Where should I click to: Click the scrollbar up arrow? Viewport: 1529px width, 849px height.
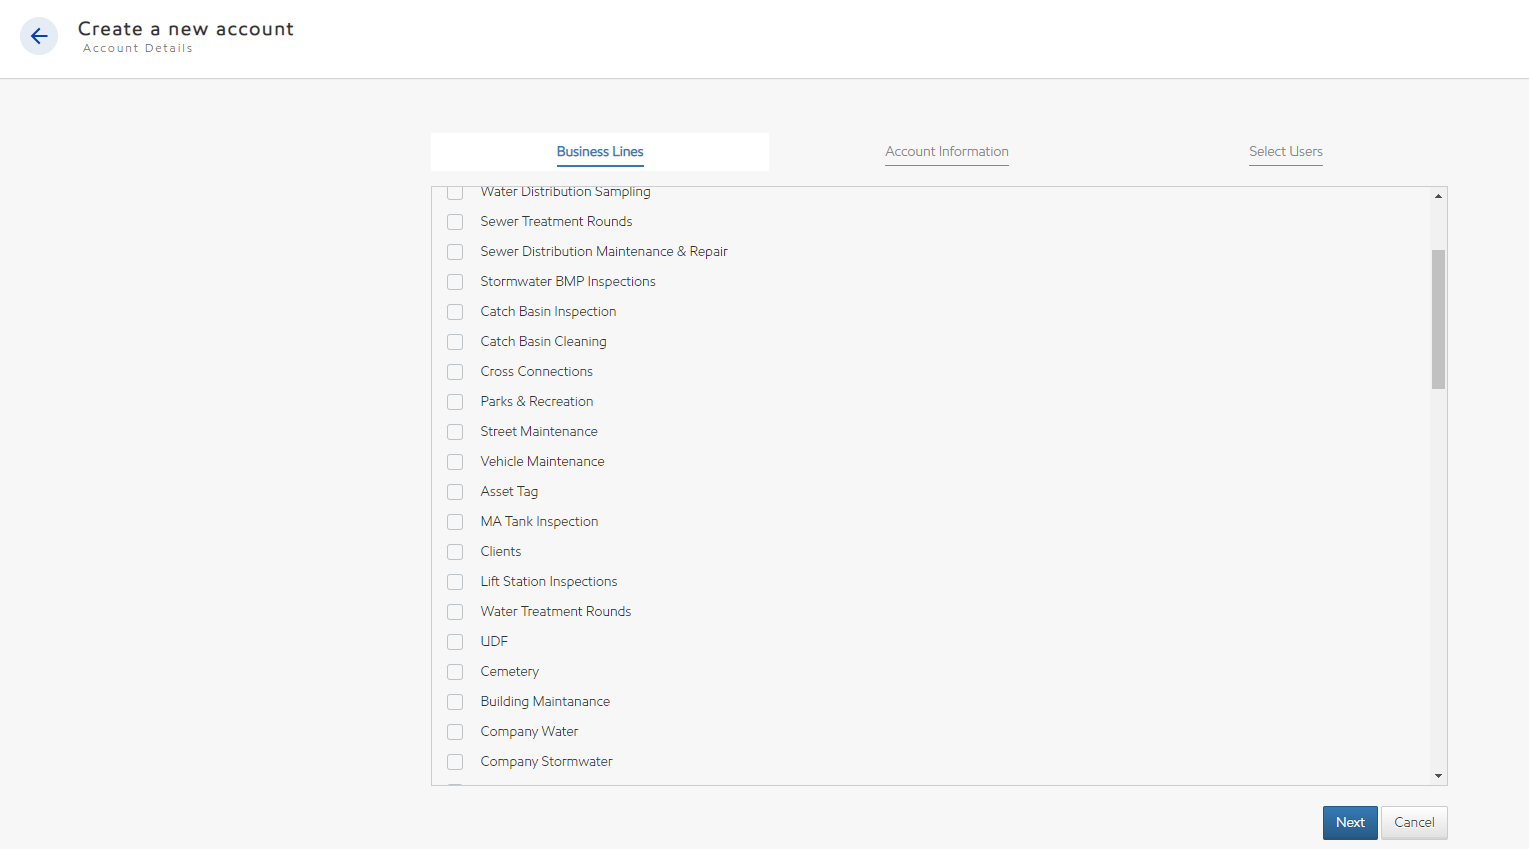click(1438, 196)
